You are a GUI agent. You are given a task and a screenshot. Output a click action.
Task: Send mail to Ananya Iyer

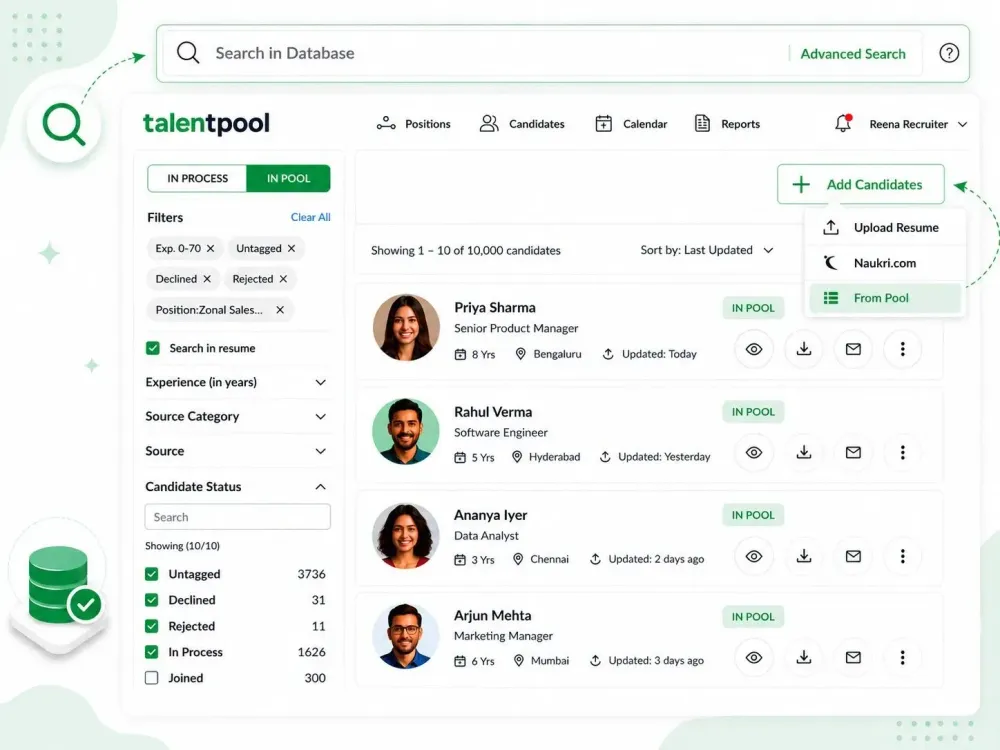coord(853,556)
